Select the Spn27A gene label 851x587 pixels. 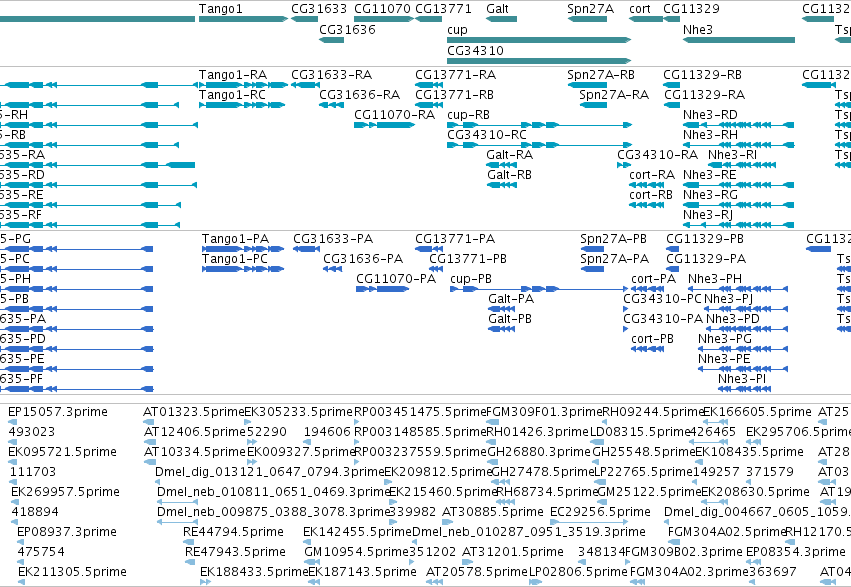pos(590,9)
